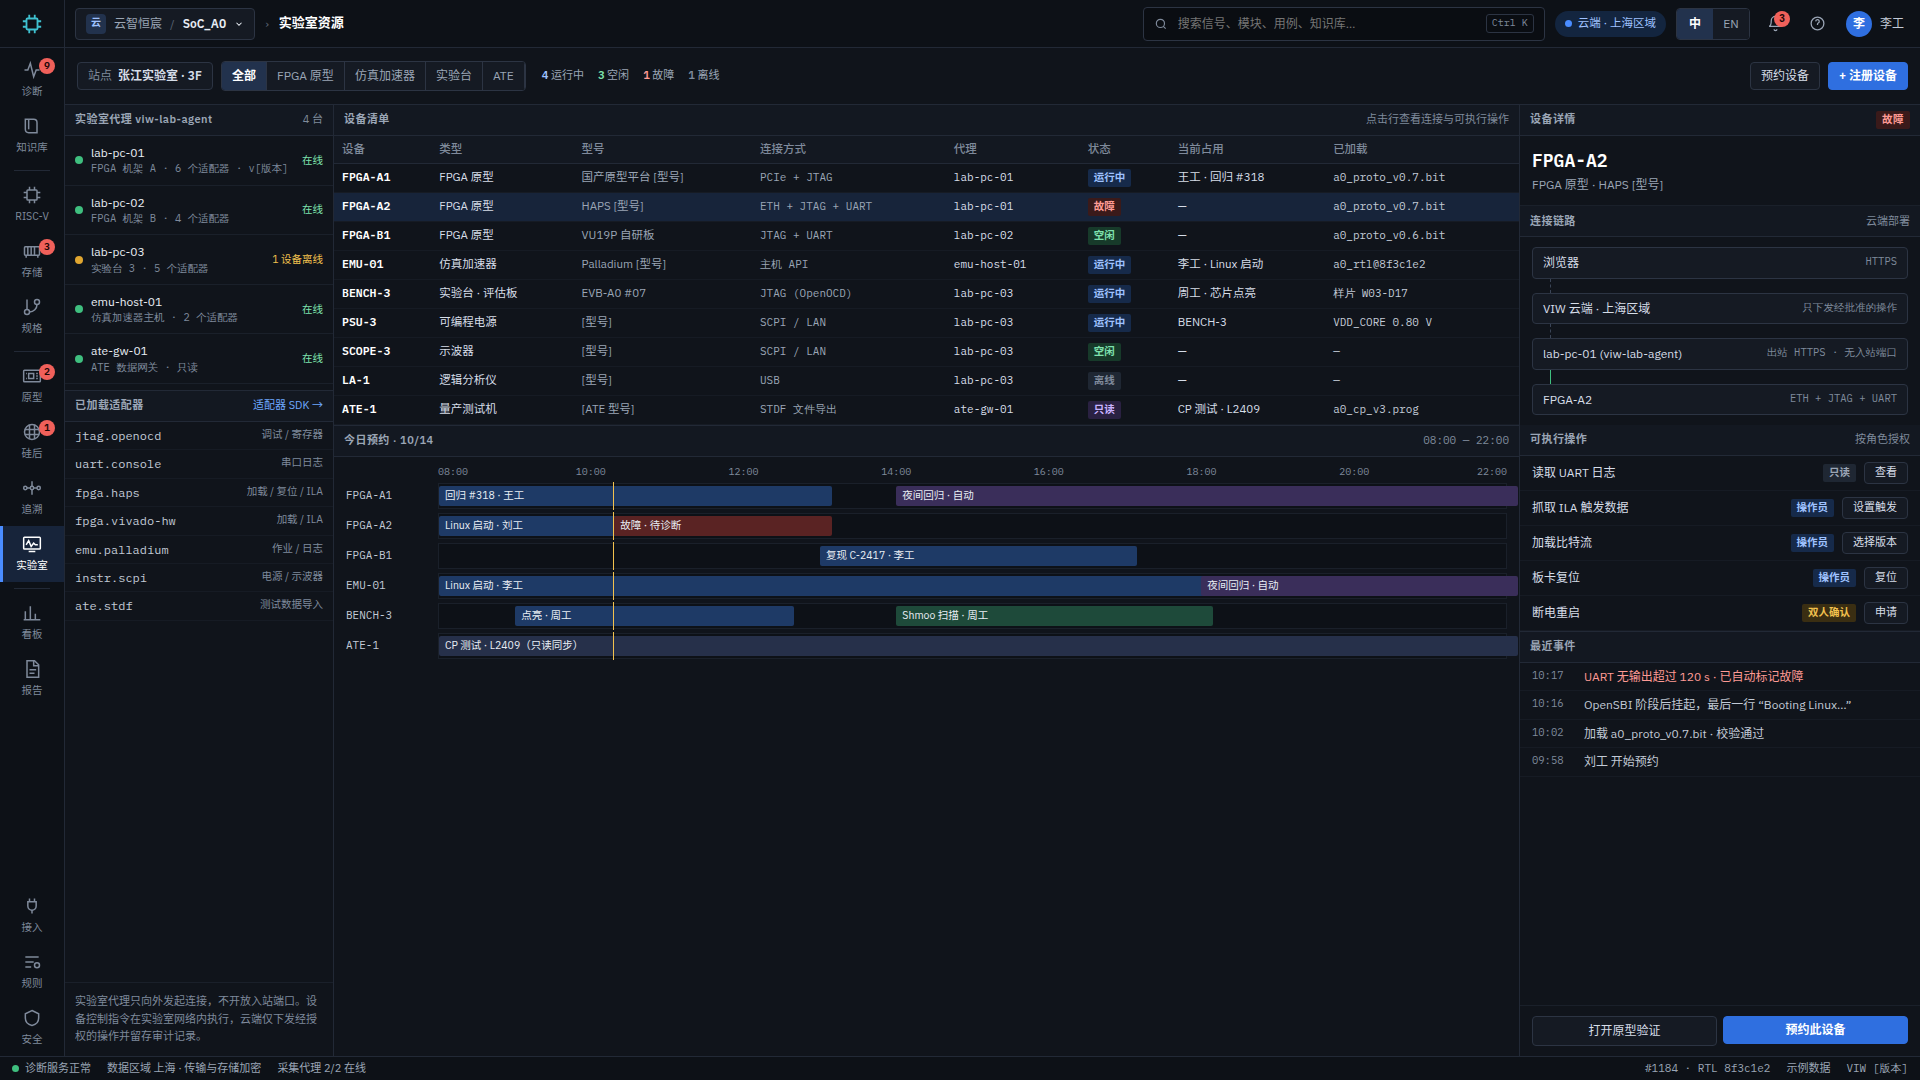The image size is (1920, 1080).
Task: Open the 诊断 sidebar icon
Action: [x=32, y=77]
